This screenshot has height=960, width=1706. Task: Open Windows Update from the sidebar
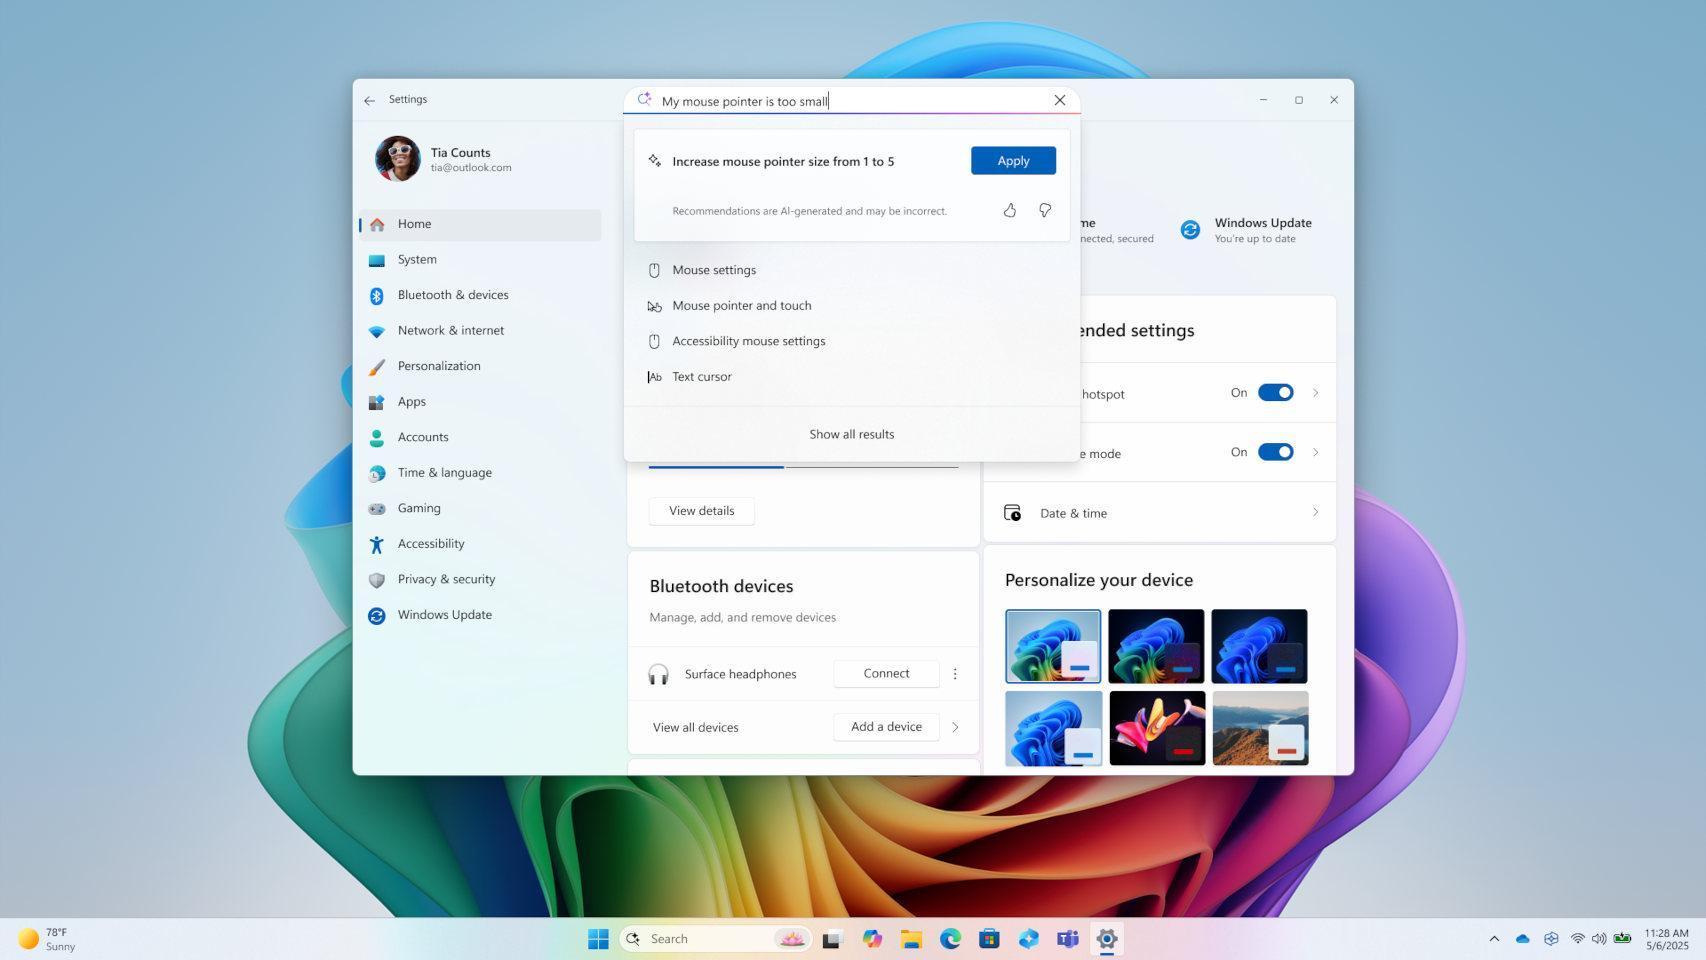[x=444, y=614]
